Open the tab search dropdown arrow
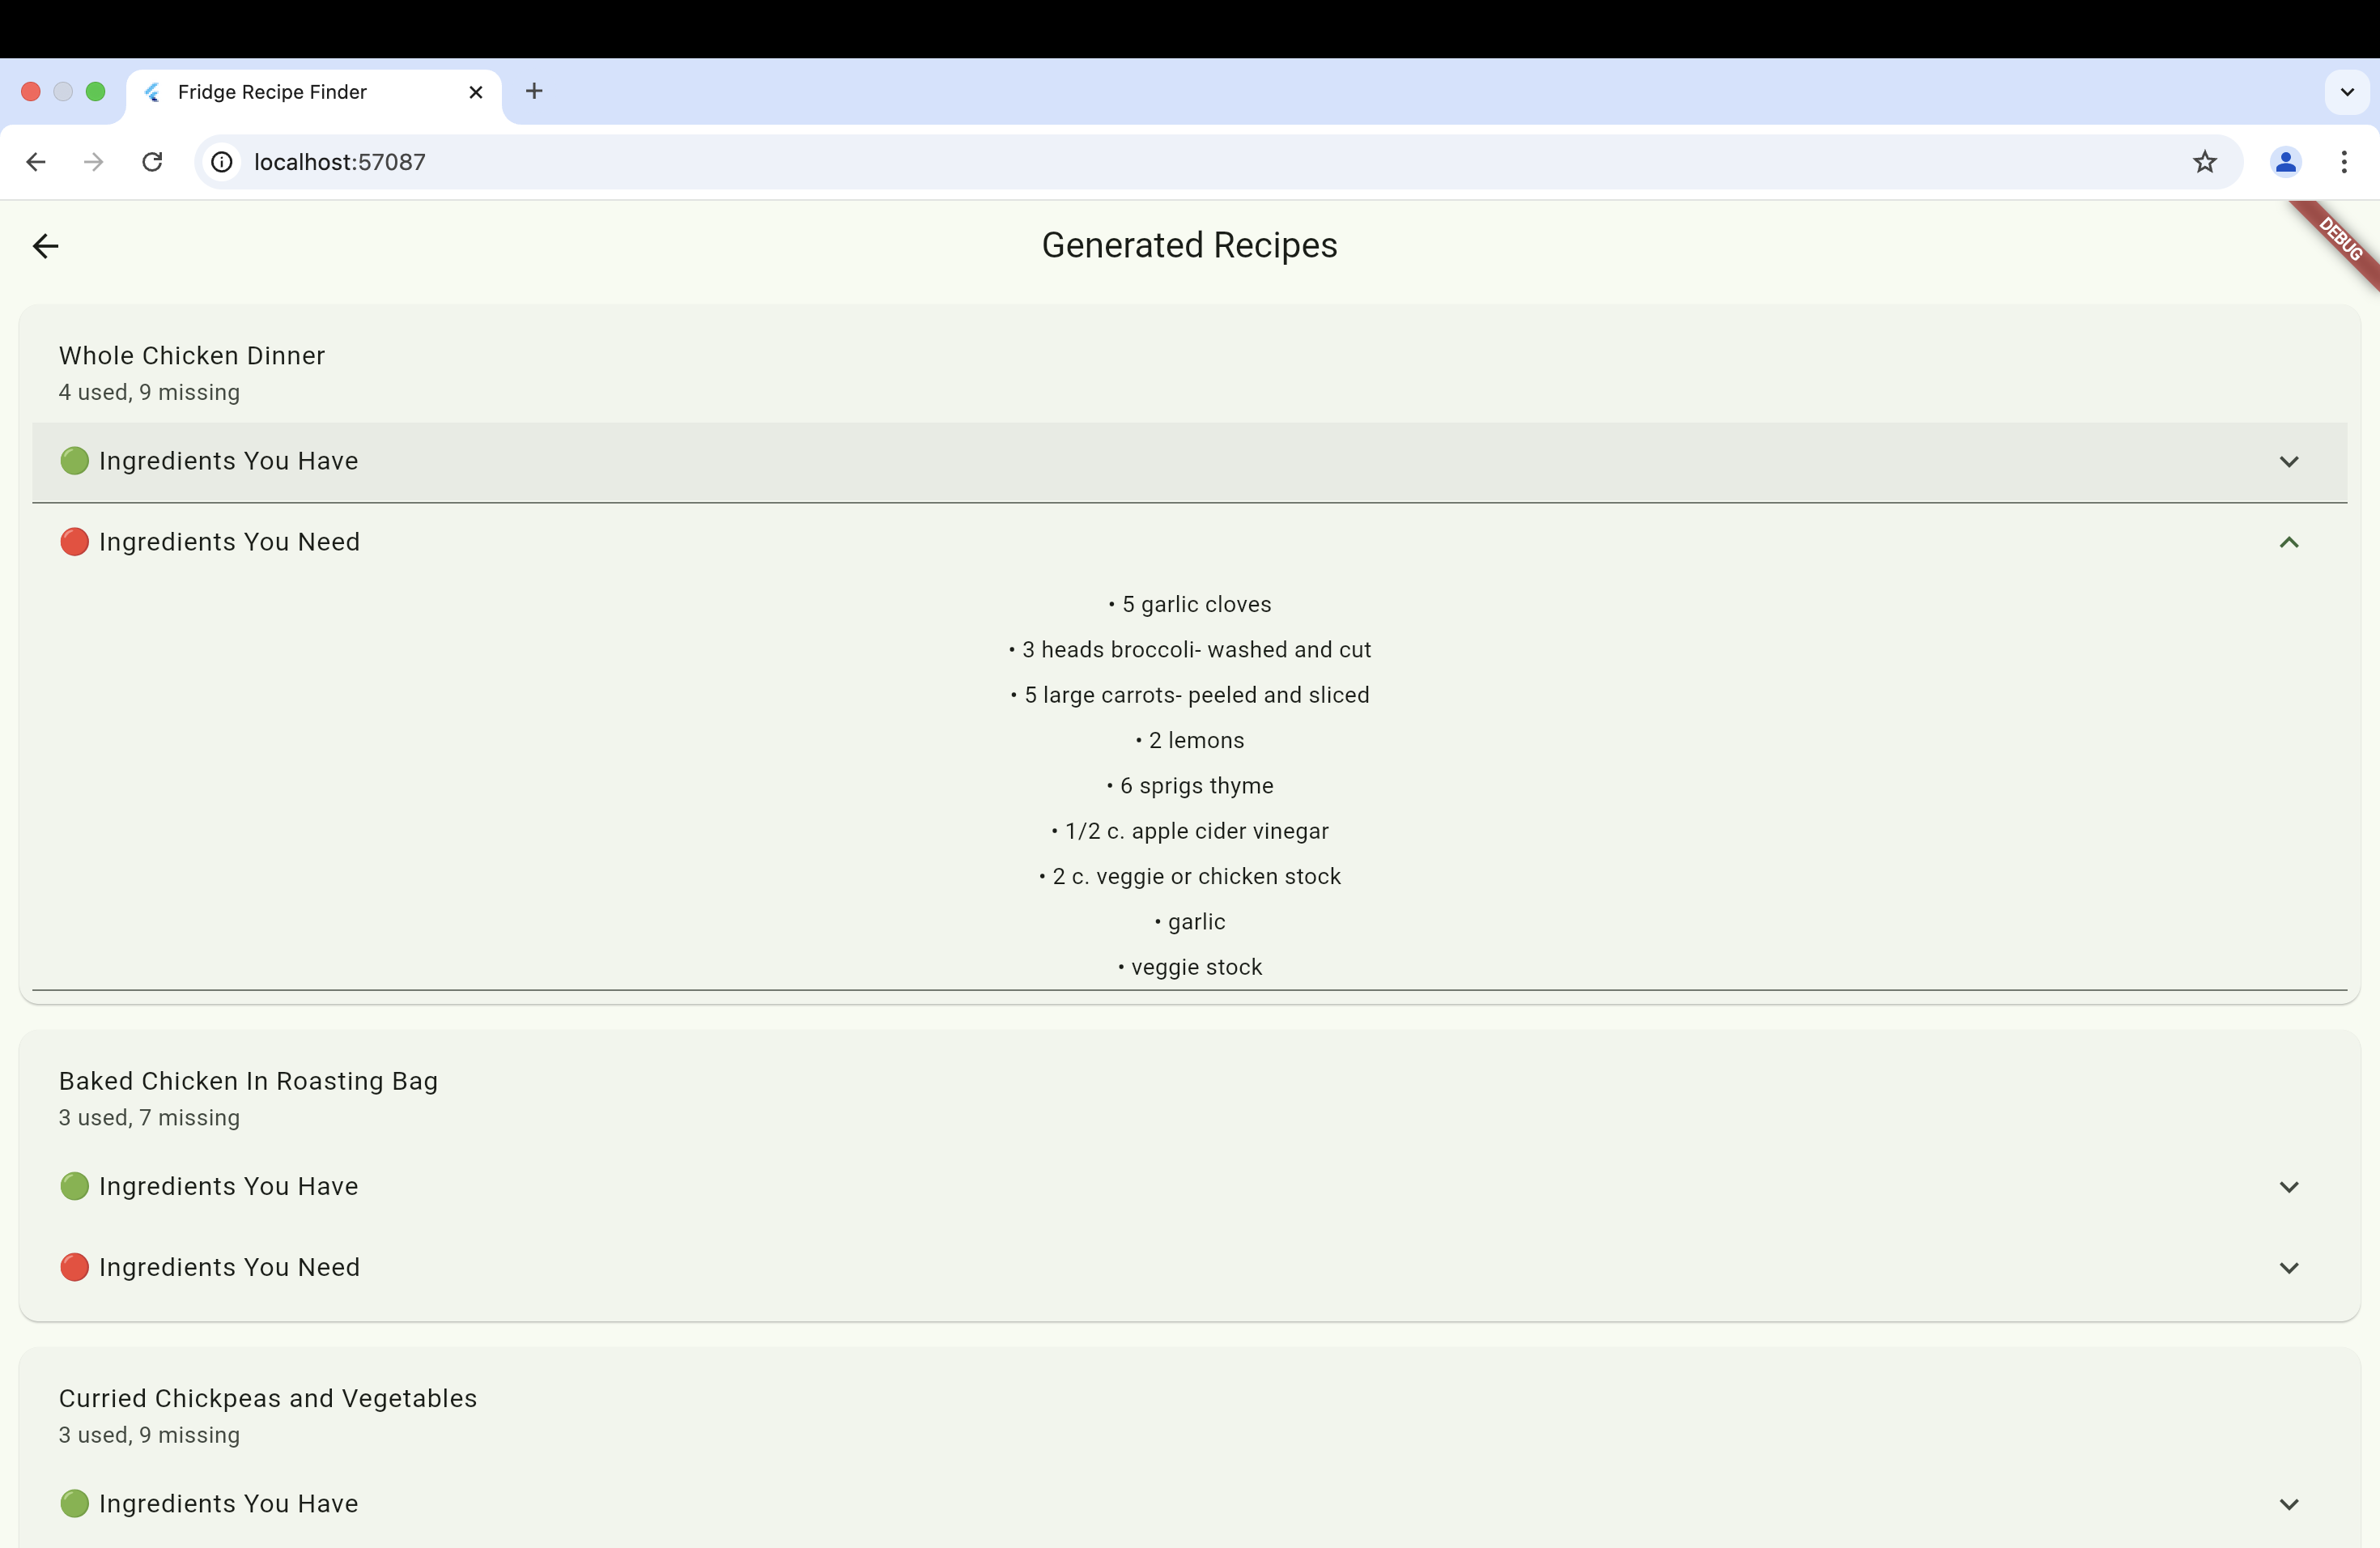This screenshot has height=1548, width=2380. 2346,92
